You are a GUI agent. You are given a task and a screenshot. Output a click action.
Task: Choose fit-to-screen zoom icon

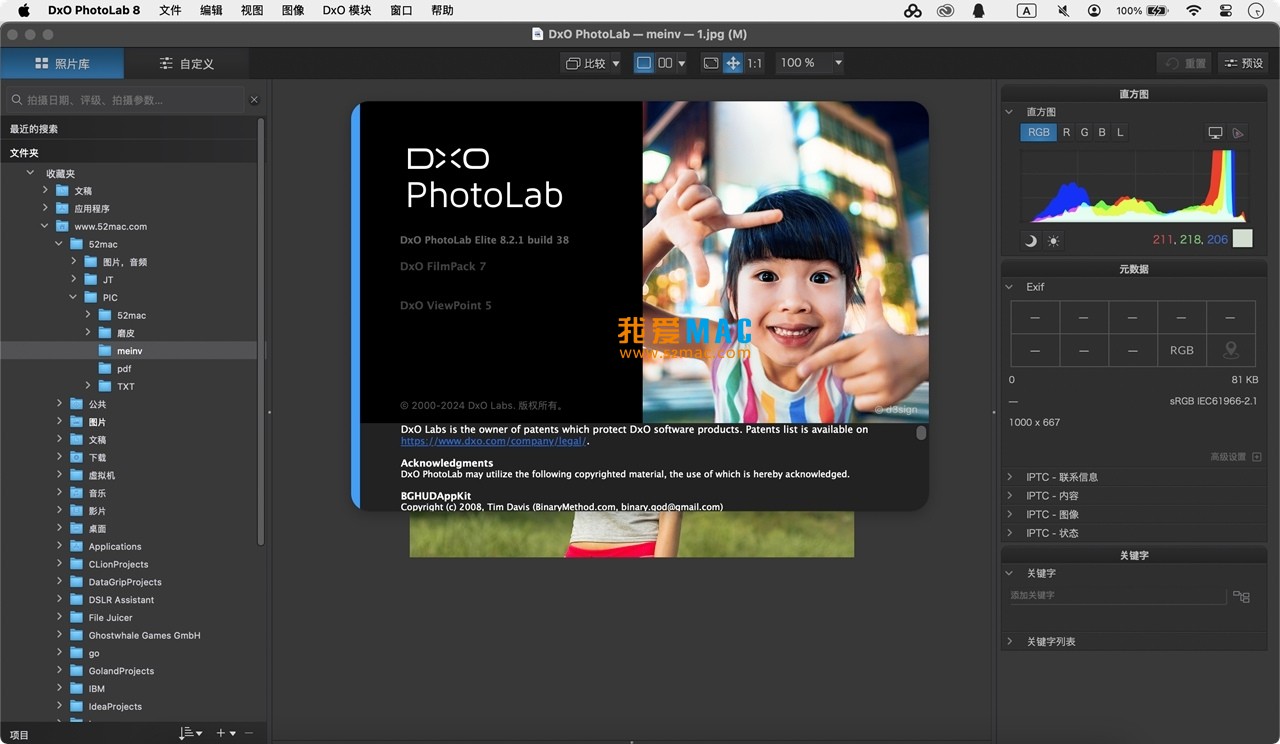711,63
